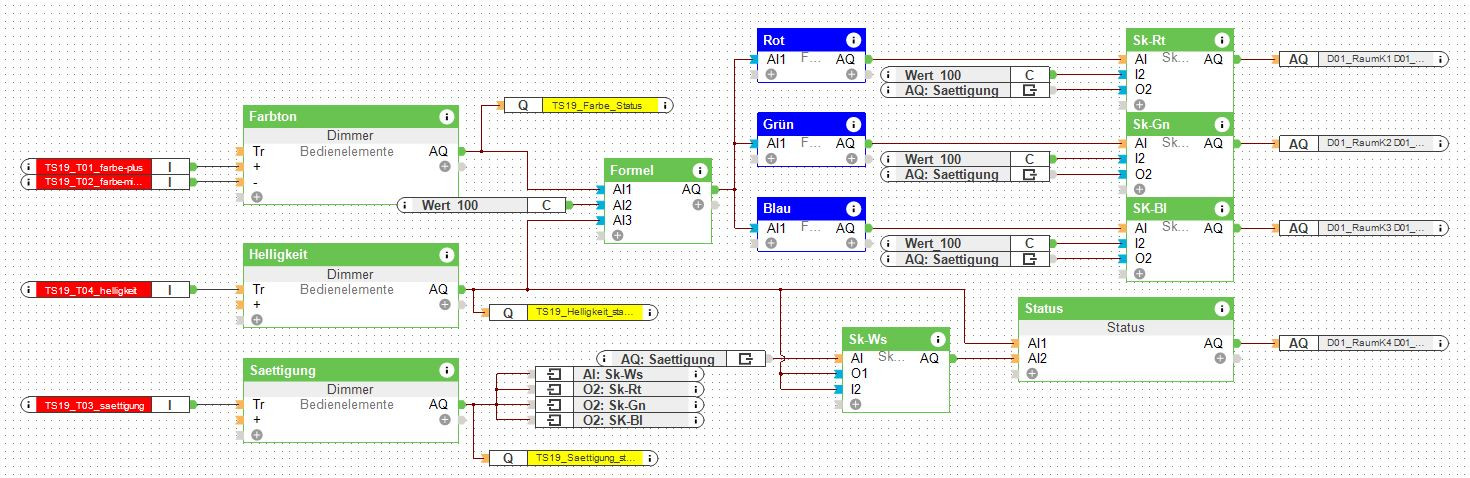This screenshot has height=478, width=1470.
Task: Select the Saettigung block title bar
Action: (x=351, y=370)
